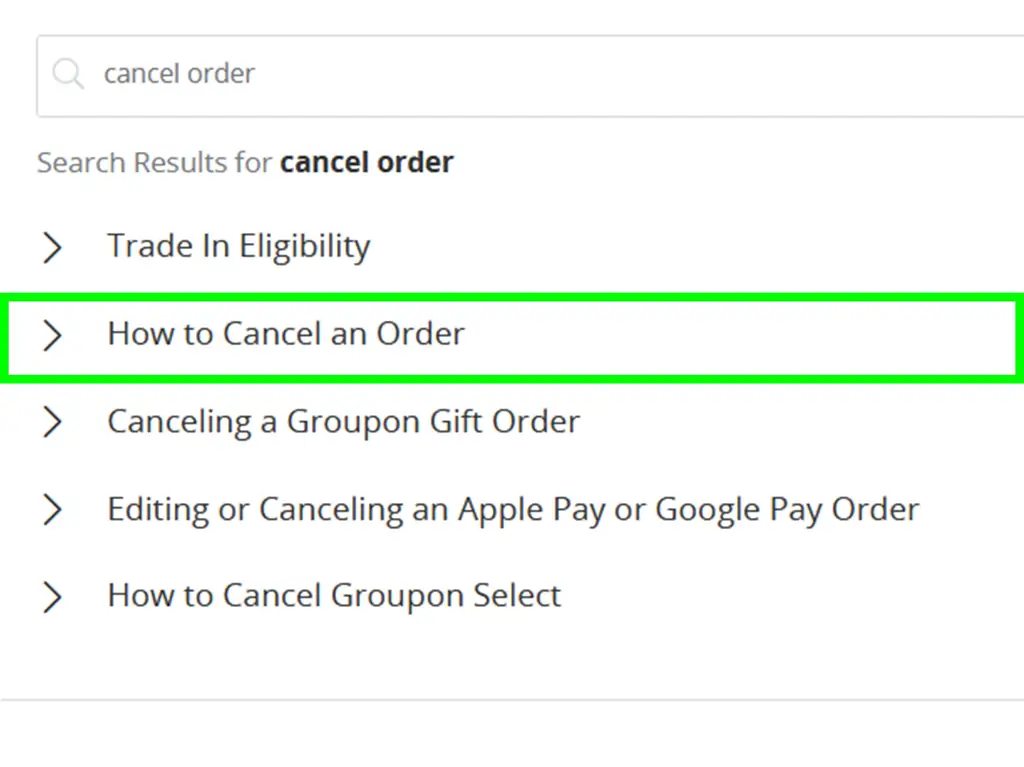Viewport: 1024px width, 767px height.
Task: Select the cancel order search text
Action: [179, 73]
